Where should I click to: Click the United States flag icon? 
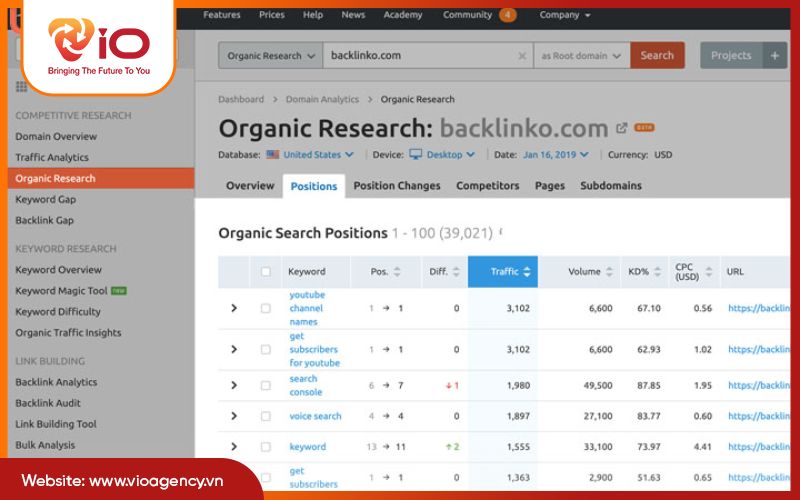coord(272,154)
